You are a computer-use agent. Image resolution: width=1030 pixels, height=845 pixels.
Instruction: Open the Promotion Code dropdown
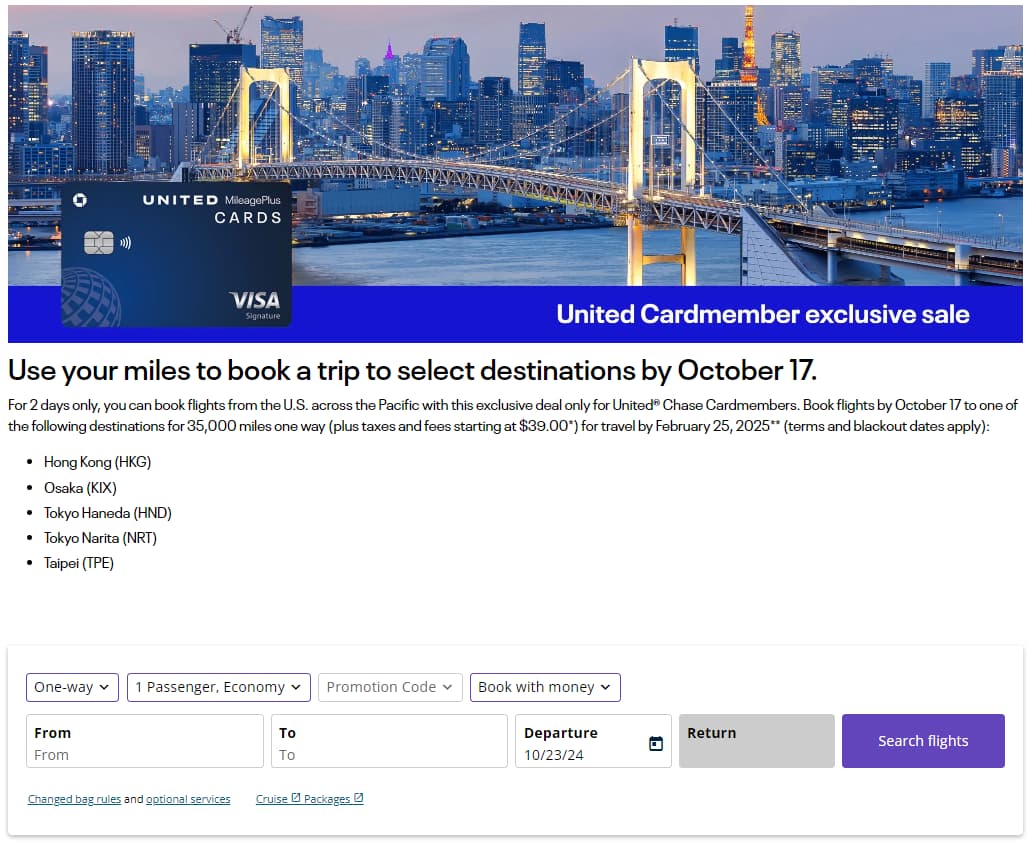click(390, 687)
